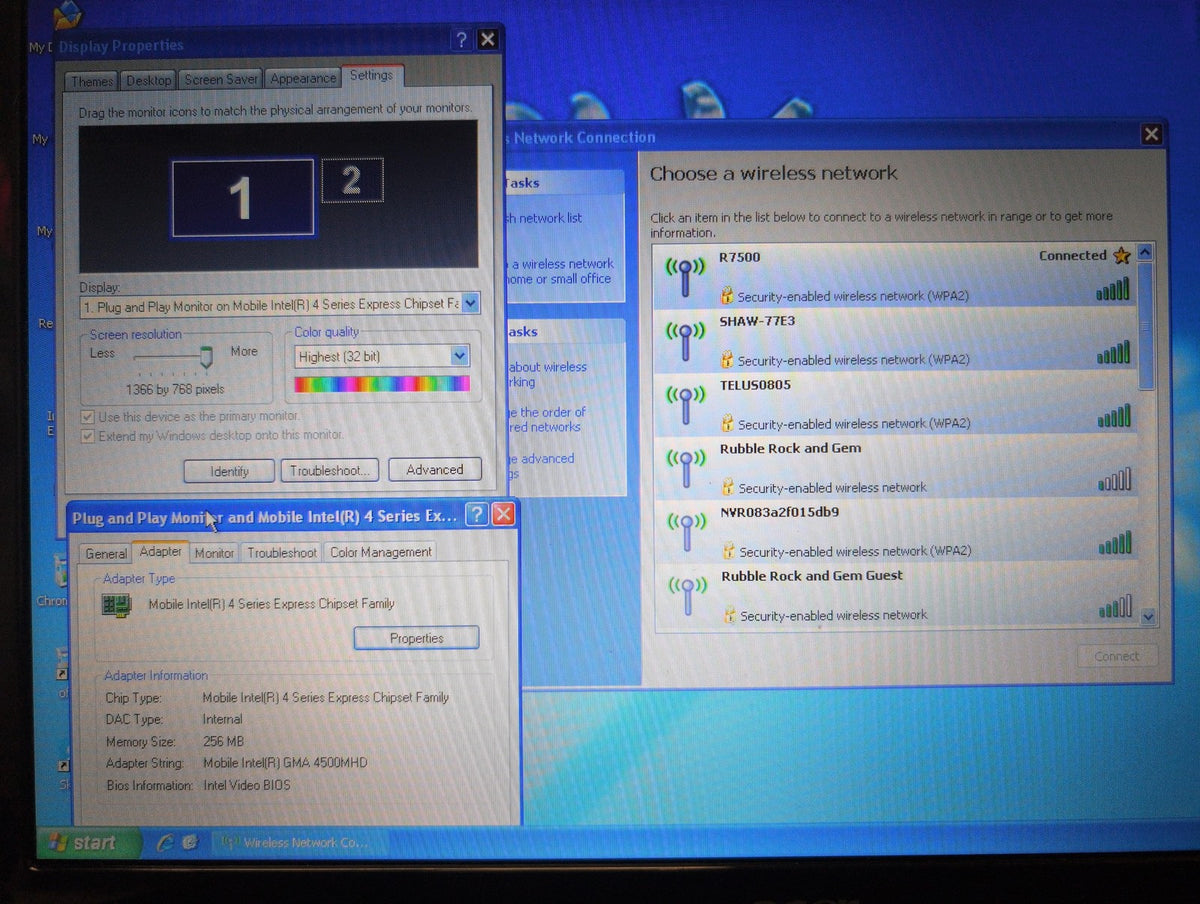Open the Color quality dropdown
Viewport: 1200px width, 904px height.
tap(459, 356)
